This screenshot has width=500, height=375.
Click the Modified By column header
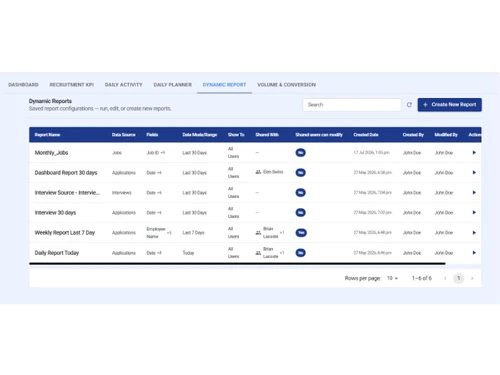446,135
